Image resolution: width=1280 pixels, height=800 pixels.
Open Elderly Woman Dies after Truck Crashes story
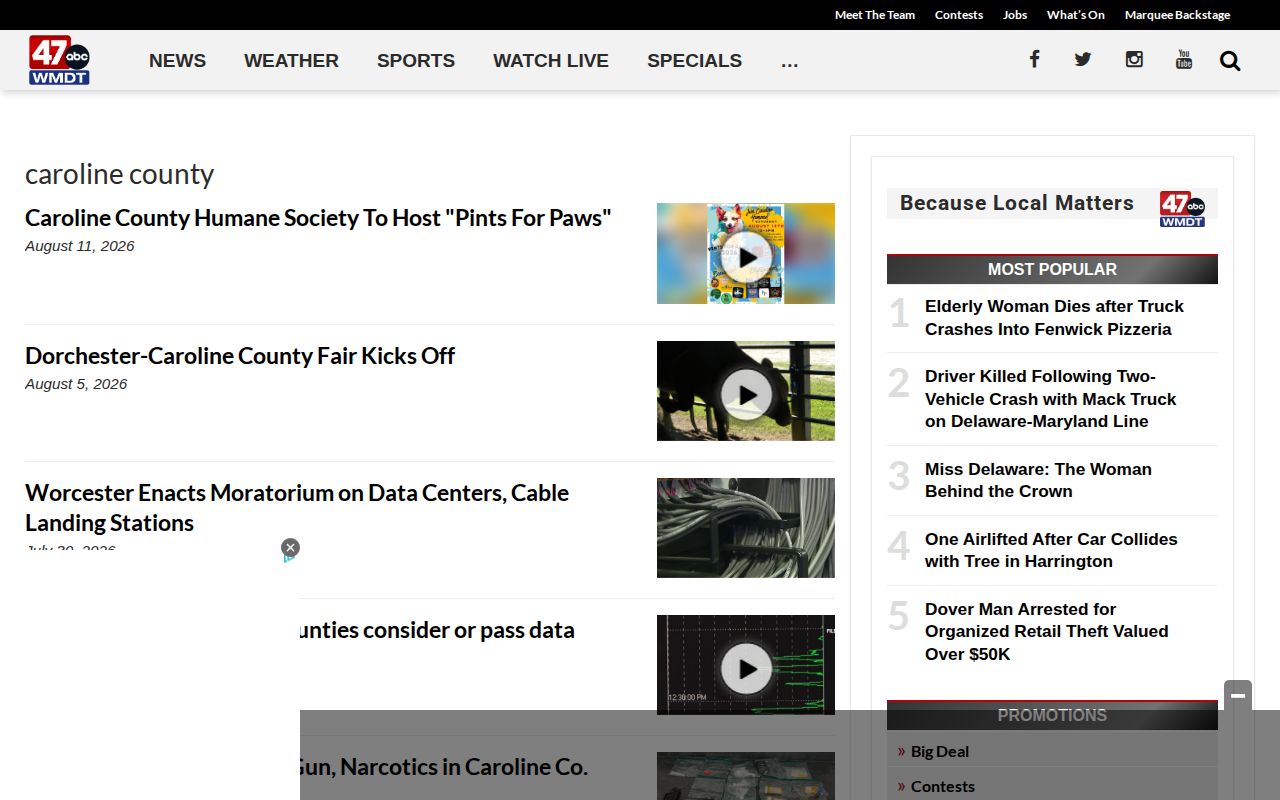[1054, 318]
